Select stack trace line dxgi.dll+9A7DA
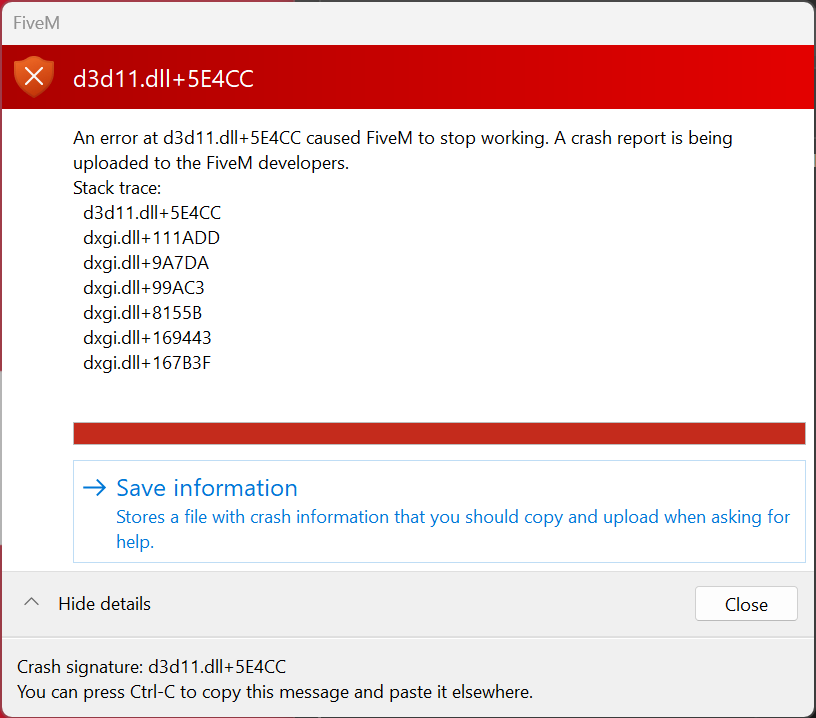Screen dimensions: 816x718 (x=146, y=263)
